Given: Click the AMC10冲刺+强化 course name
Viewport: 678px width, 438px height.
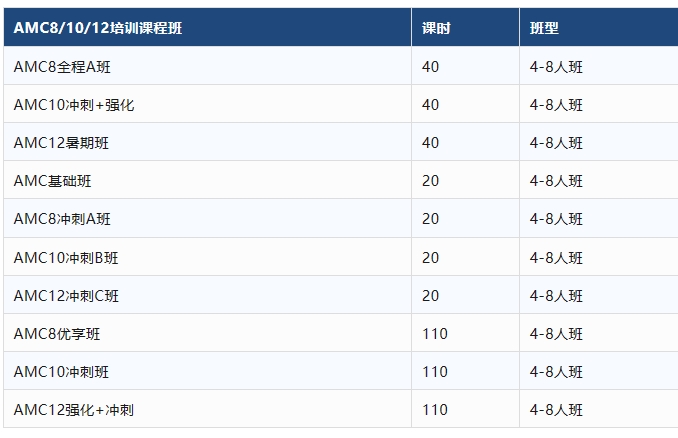Looking at the screenshot, I should click(74, 105).
